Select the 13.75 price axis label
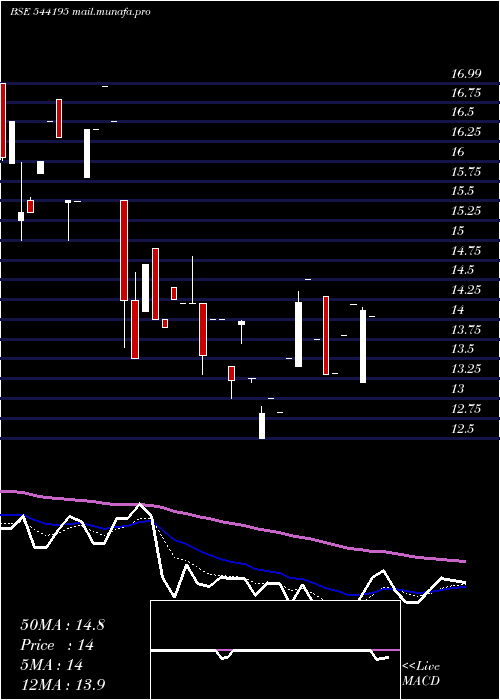 [466, 330]
